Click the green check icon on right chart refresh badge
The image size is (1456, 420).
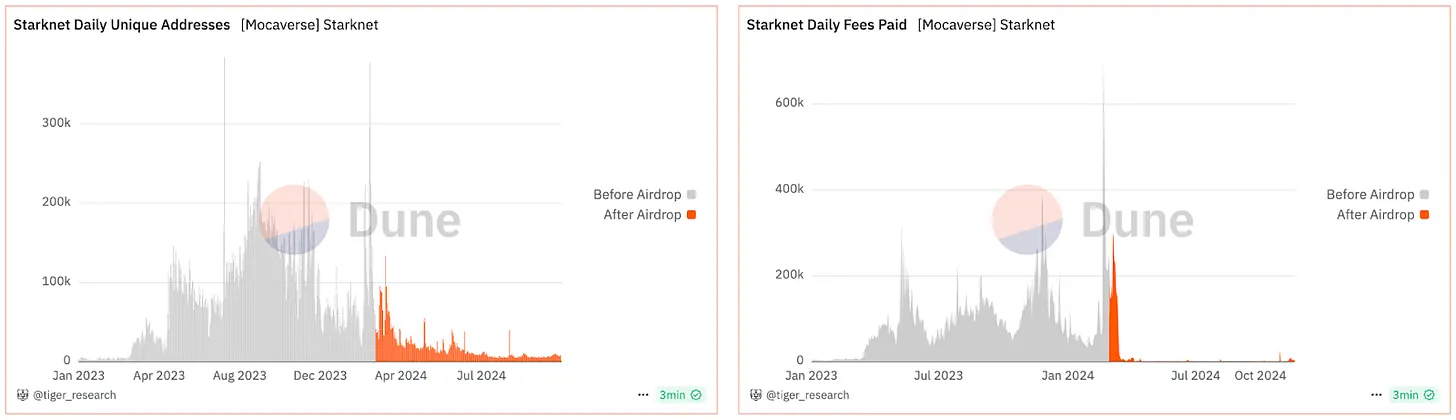pos(1431,395)
